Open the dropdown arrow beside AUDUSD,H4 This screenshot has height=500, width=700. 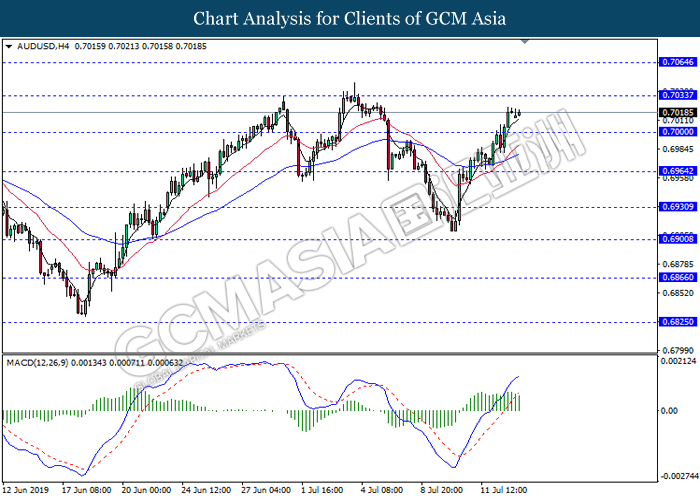point(9,46)
